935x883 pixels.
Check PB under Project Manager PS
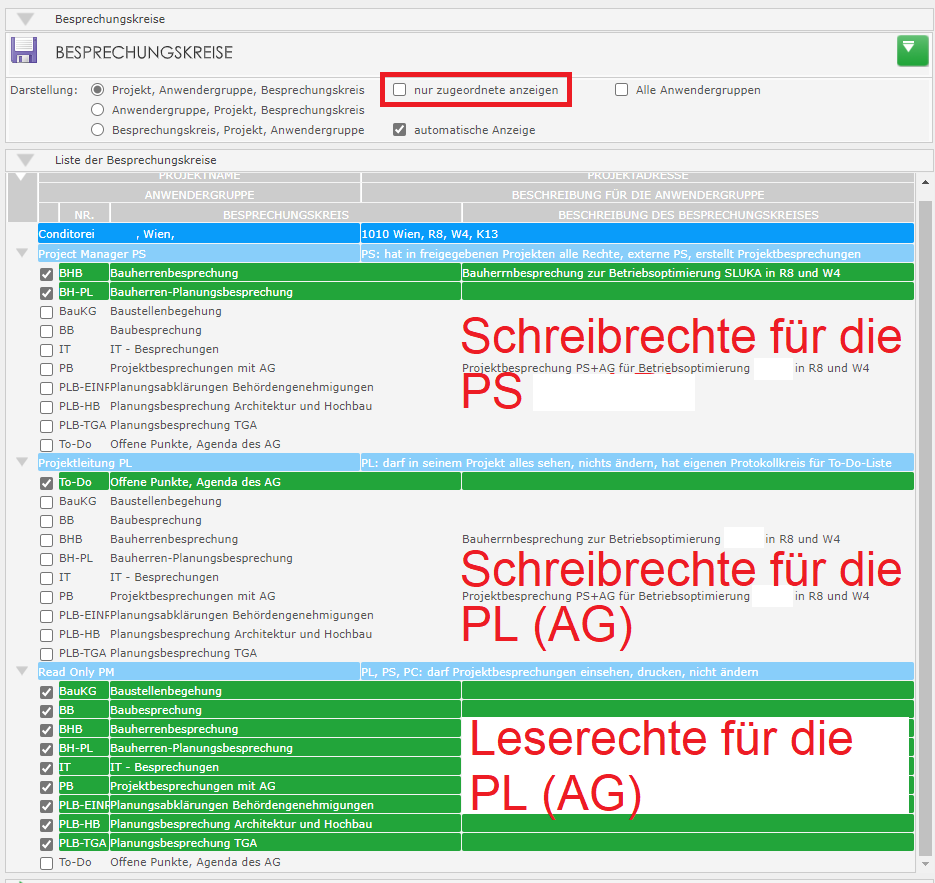click(47, 370)
